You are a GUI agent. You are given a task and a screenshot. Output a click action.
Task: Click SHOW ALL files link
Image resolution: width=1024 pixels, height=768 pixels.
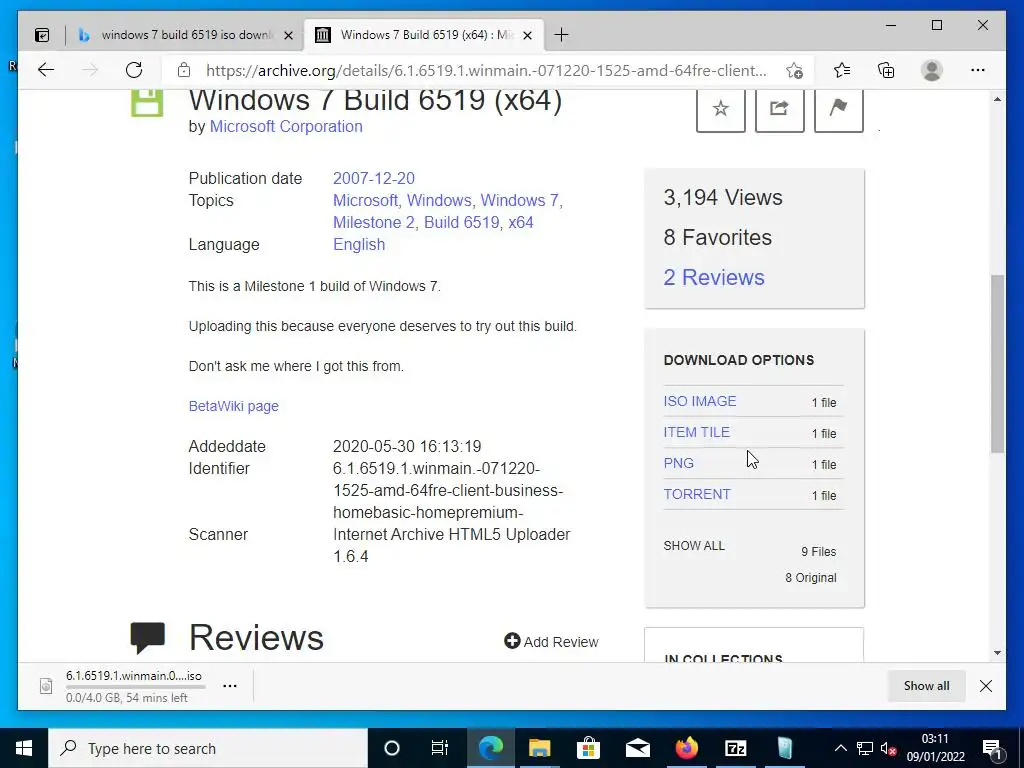point(694,546)
